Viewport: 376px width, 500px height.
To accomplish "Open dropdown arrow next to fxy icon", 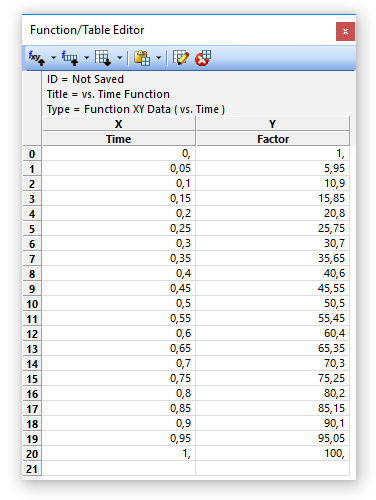I will pyautogui.click(x=53, y=58).
